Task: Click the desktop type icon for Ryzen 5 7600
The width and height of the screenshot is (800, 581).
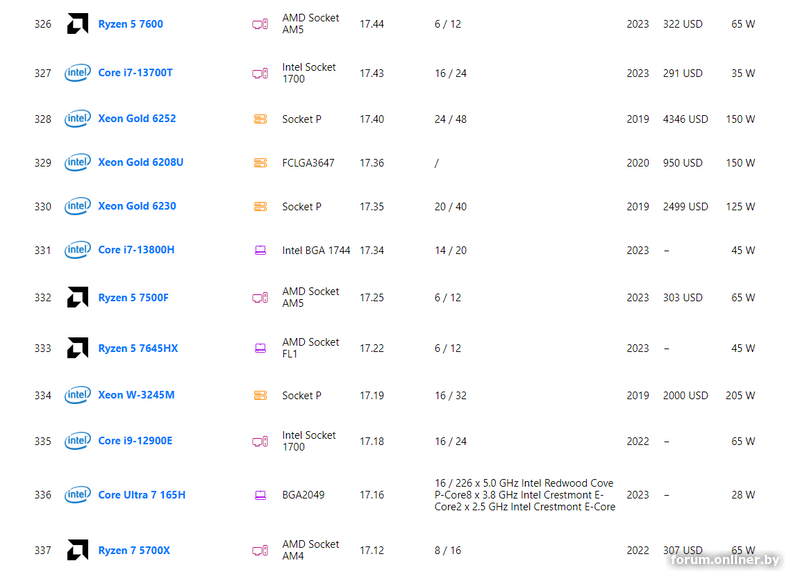Action: click(260, 24)
